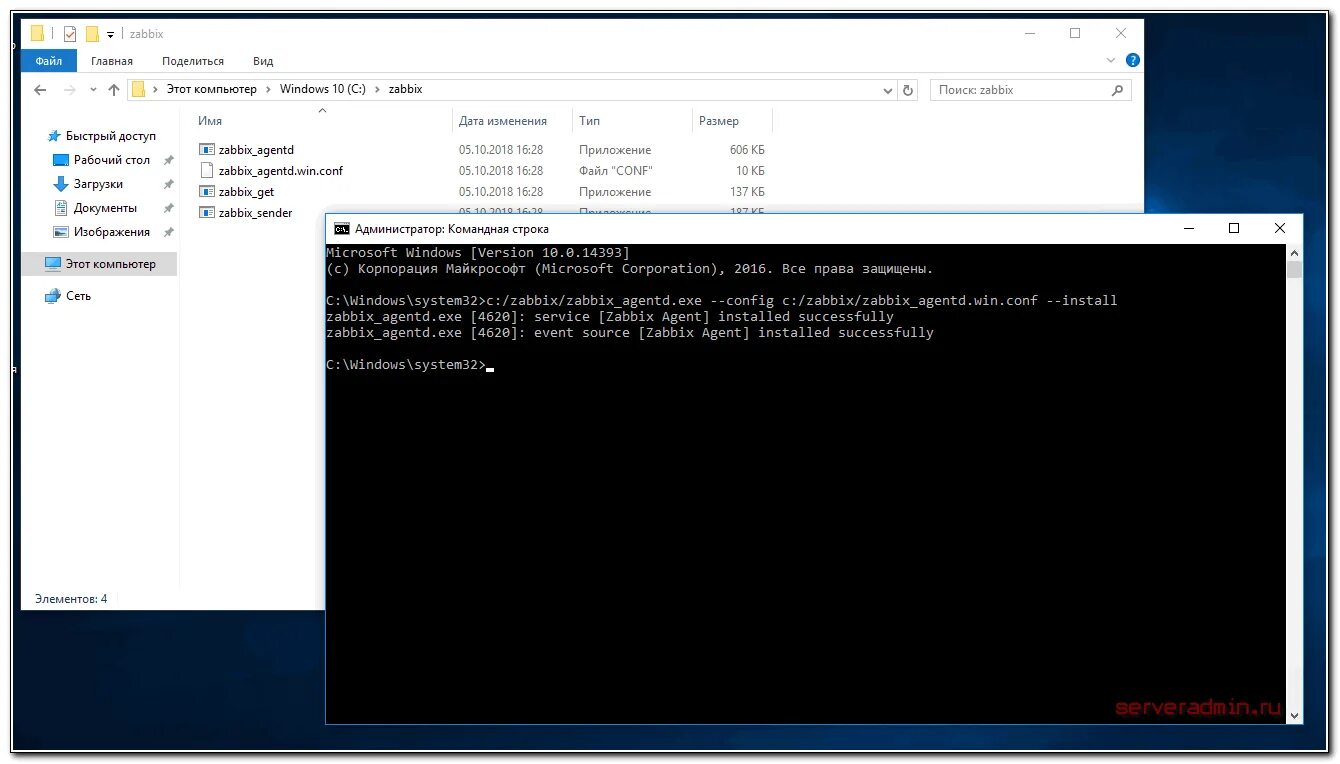Click the search magnifier icon
Image resolution: width=1340 pixels, height=764 pixels.
click(1118, 90)
